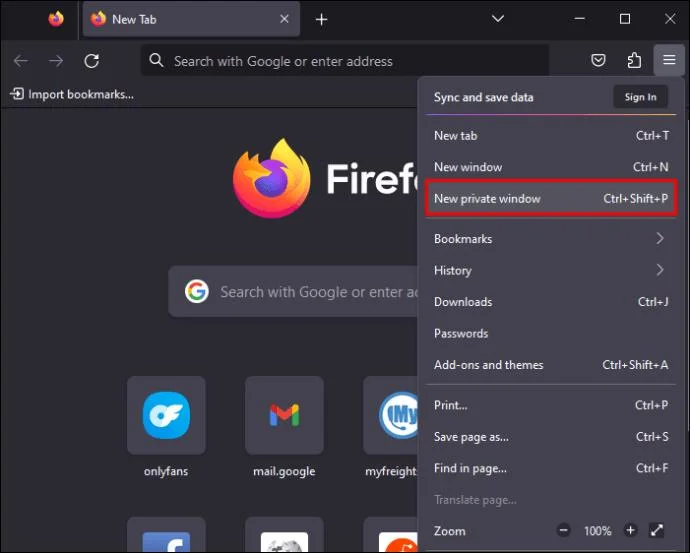
Task: Open the mail.google shortcut tile
Action: point(284,415)
